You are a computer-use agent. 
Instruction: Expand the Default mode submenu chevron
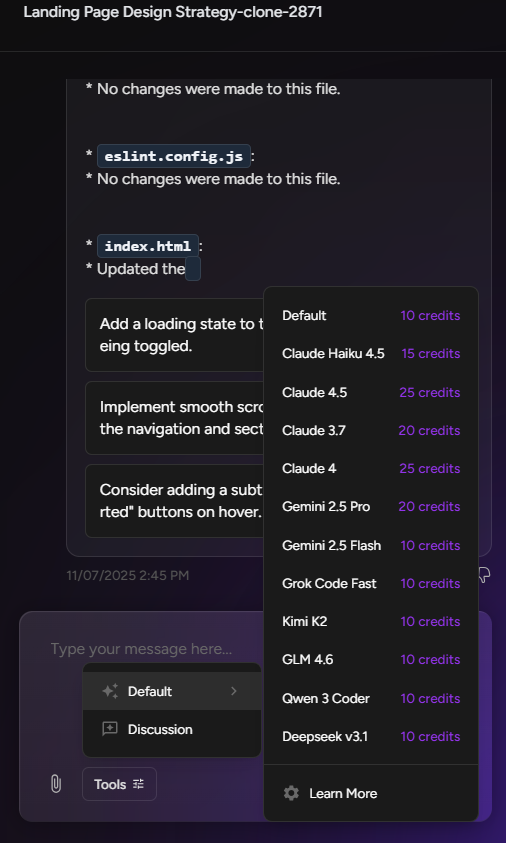(234, 691)
